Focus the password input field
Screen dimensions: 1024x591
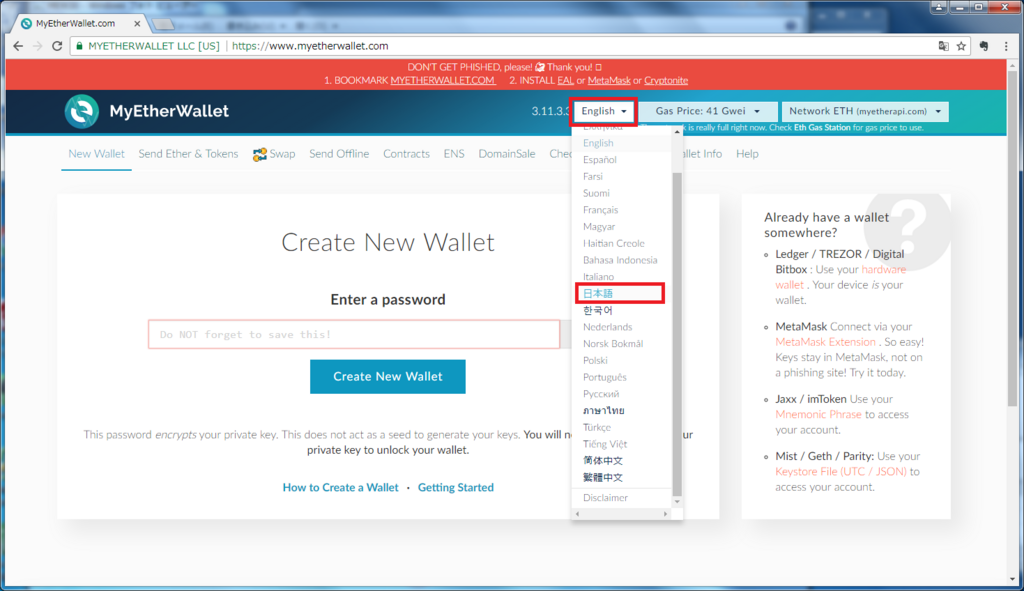pos(354,334)
